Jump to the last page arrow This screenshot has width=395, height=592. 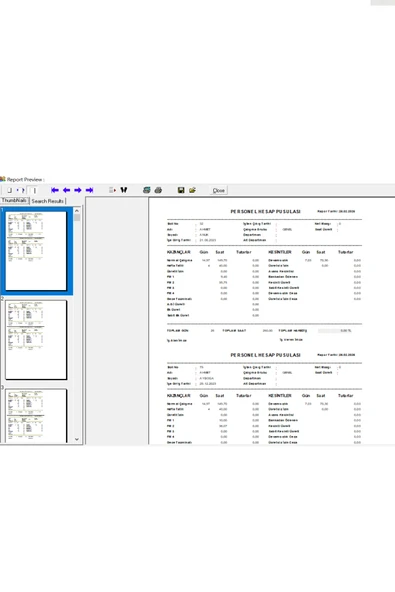[89, 190]
